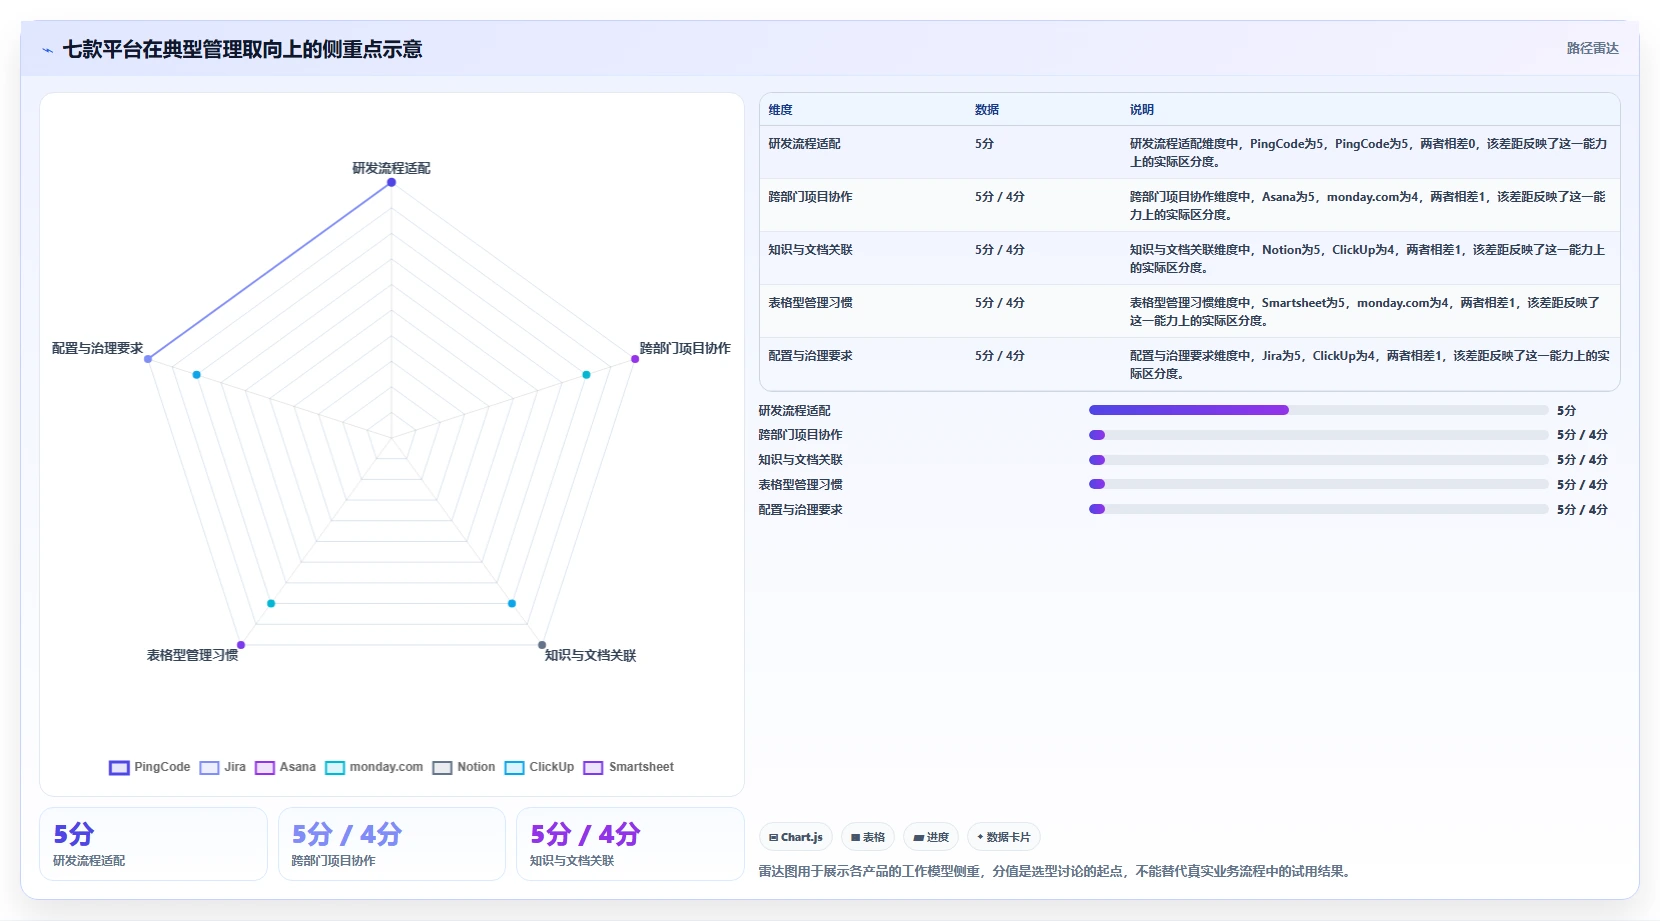The width and height of the screenshot is (1660, 921).
Task: Open the 跨部门项目协作 data card
Action: (392, 844)
